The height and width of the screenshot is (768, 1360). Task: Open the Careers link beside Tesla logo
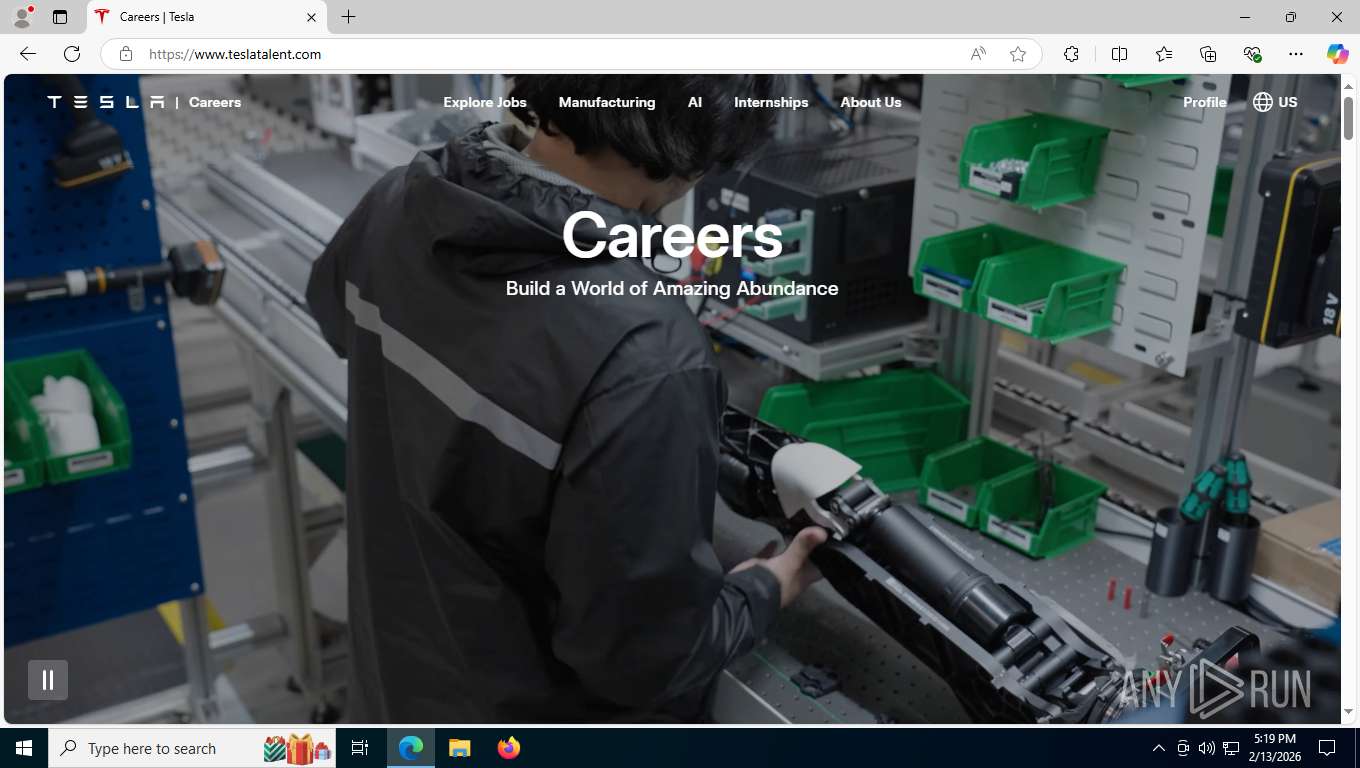(x=215, y=102)
